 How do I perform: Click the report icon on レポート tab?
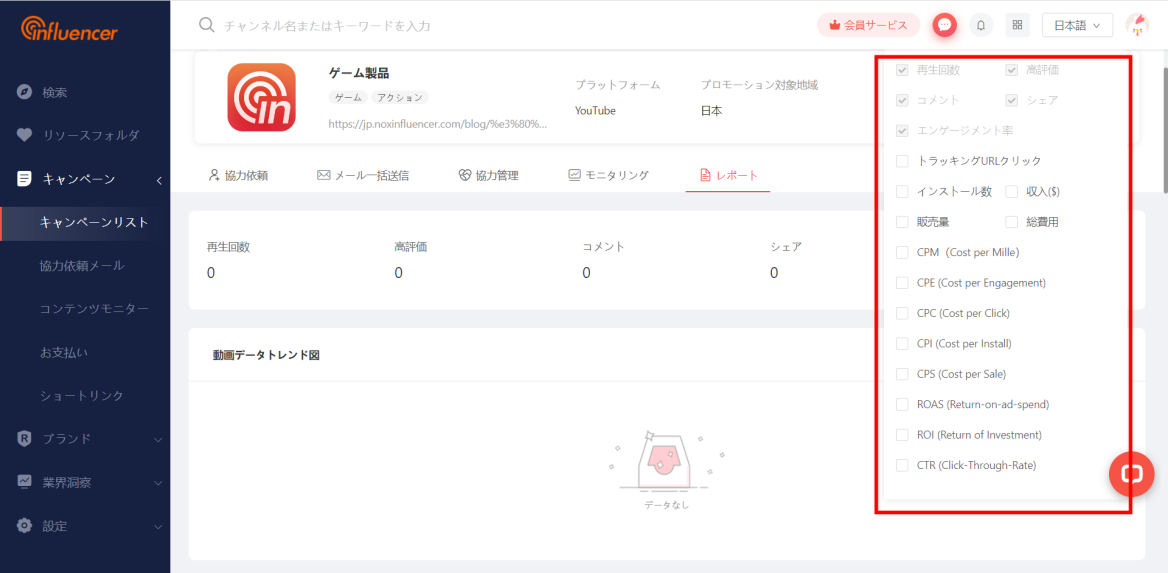click(x=705, y=176)
